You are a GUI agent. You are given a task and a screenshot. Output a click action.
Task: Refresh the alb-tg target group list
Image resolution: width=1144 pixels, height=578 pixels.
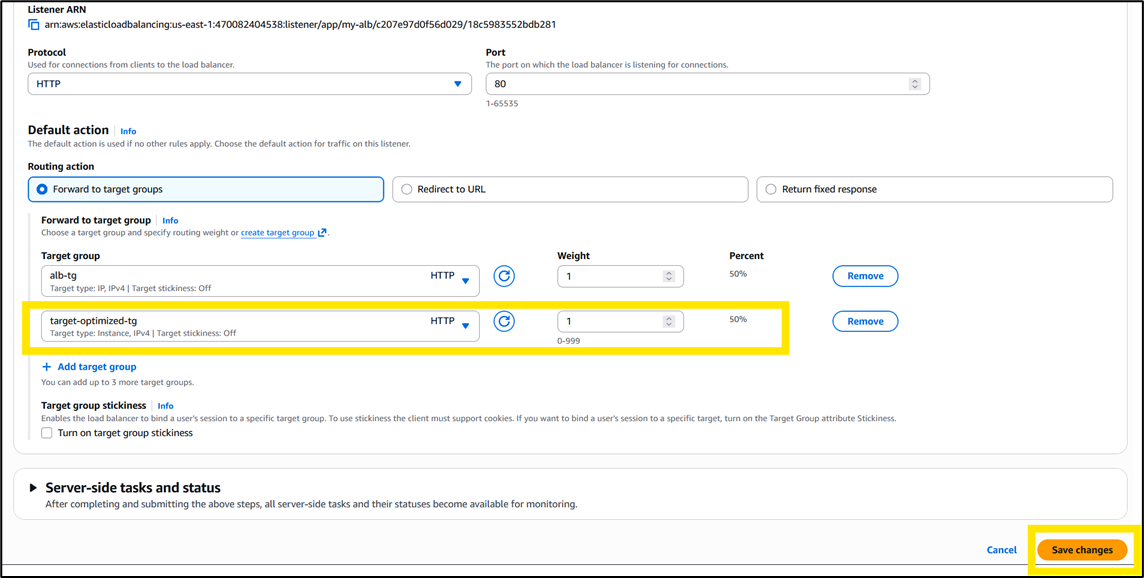pyautogui.click(x=505, y=276)
